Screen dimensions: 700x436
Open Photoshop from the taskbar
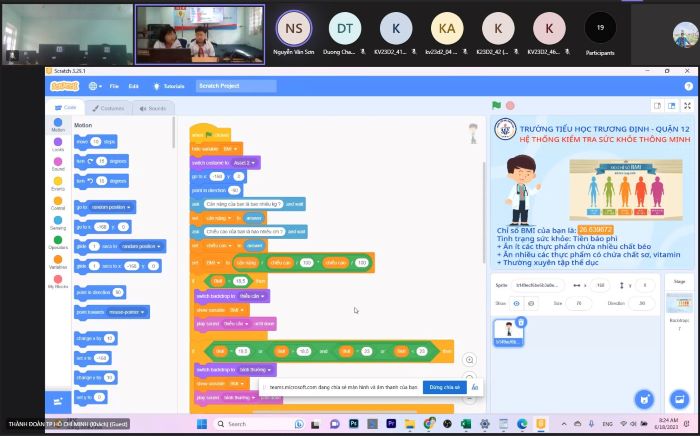(x=354, y=424)
